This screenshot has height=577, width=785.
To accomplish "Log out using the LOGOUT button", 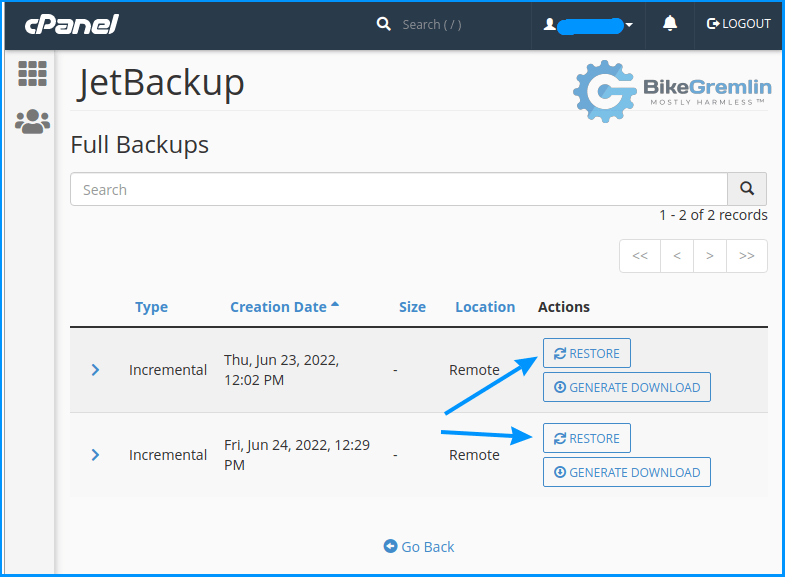I will tap(738, 24).
